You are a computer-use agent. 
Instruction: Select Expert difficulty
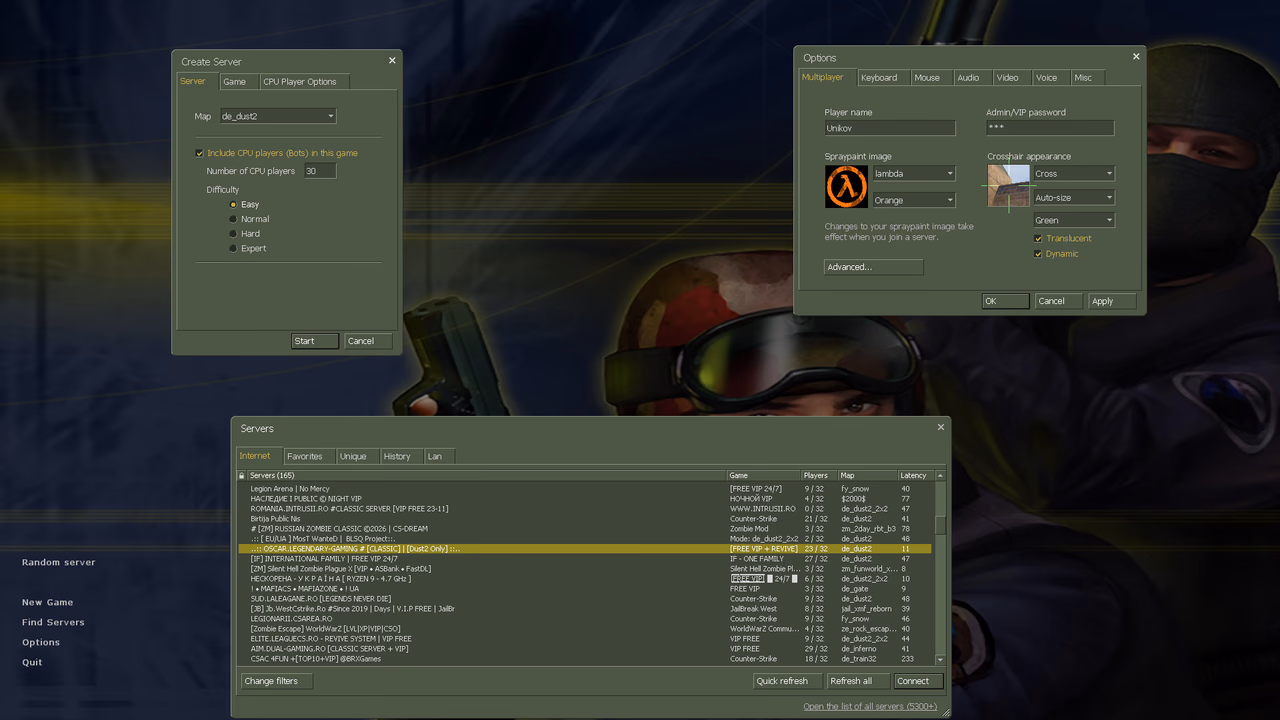click(233, 248)
